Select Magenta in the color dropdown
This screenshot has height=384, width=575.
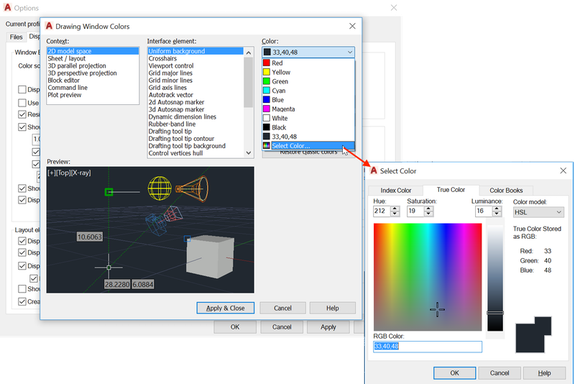click(x=308, y=109)
